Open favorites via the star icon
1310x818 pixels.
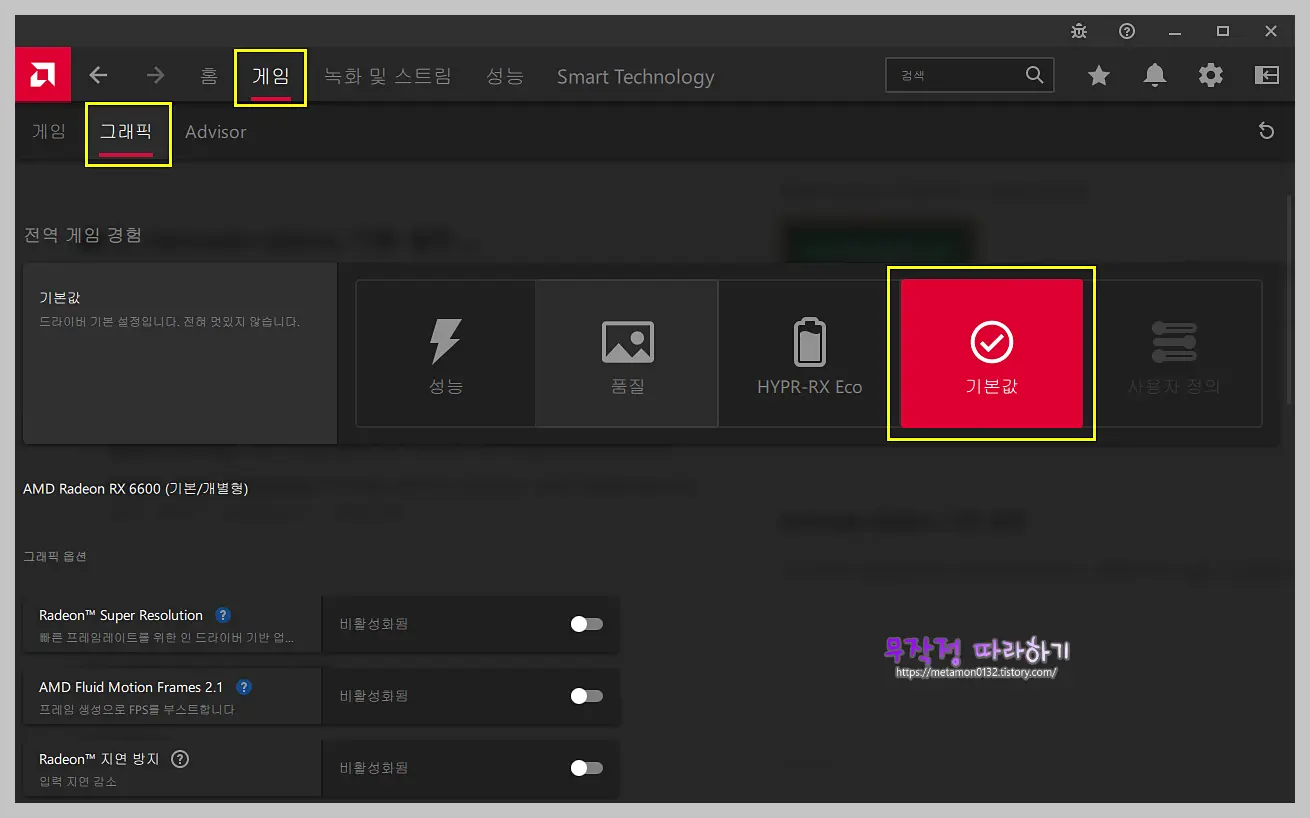1099,75
